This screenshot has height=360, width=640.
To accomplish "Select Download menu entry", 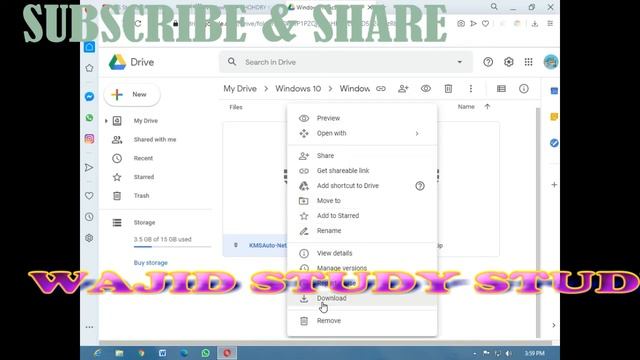I will (362, 298).
